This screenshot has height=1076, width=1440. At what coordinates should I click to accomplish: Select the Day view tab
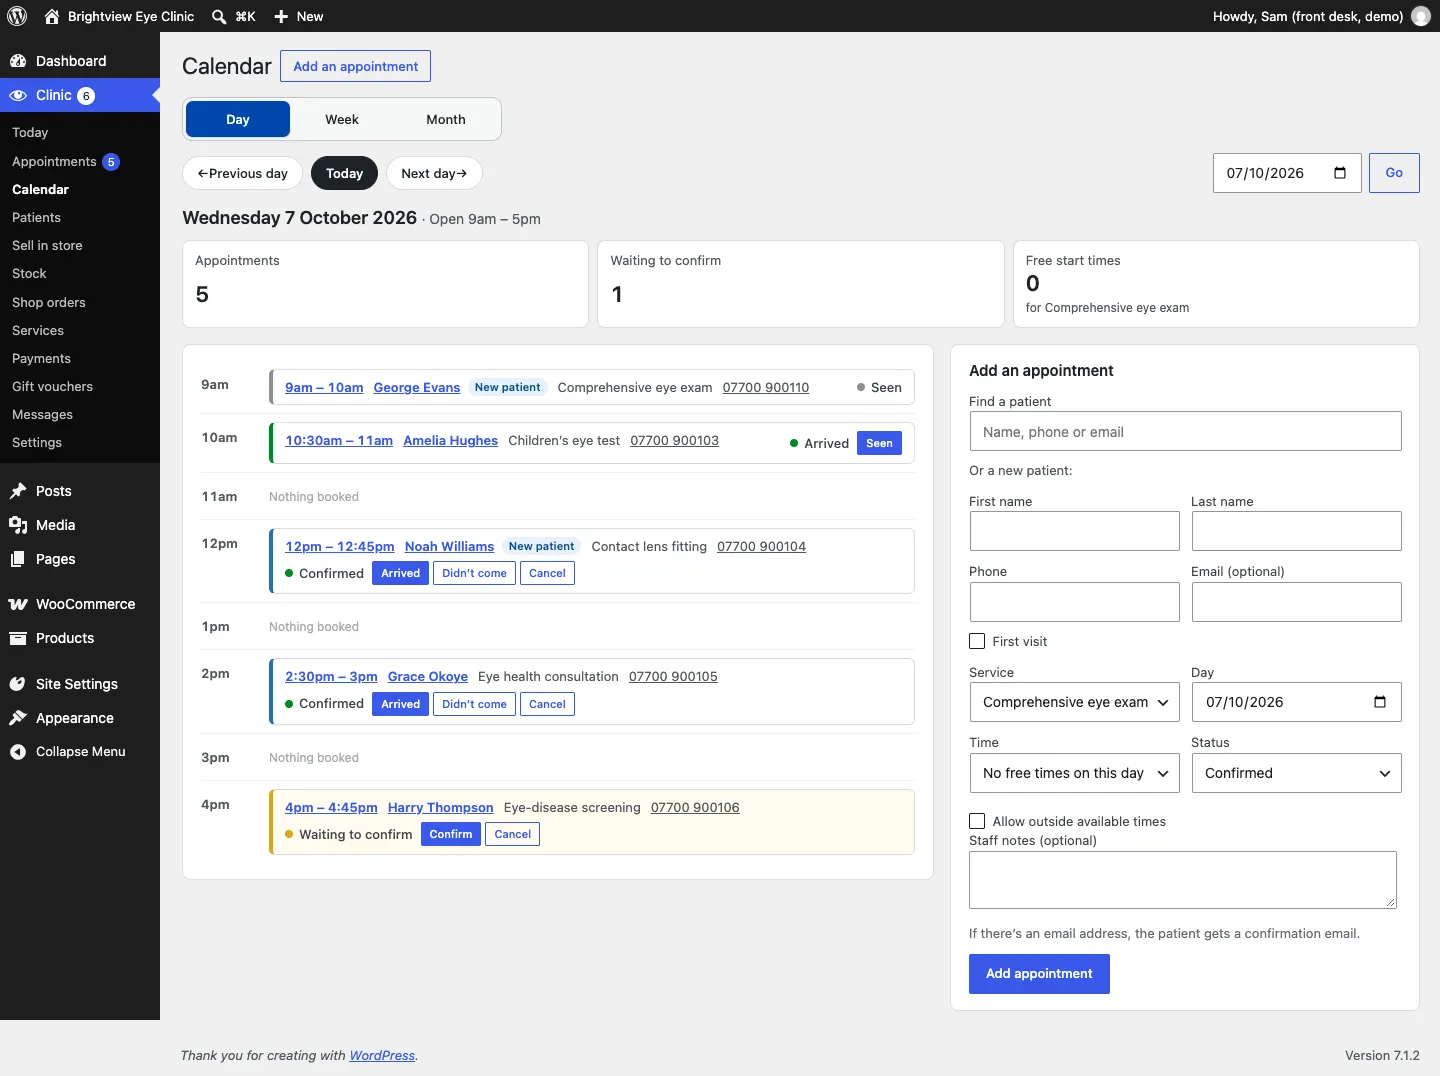tap(238, 119)
